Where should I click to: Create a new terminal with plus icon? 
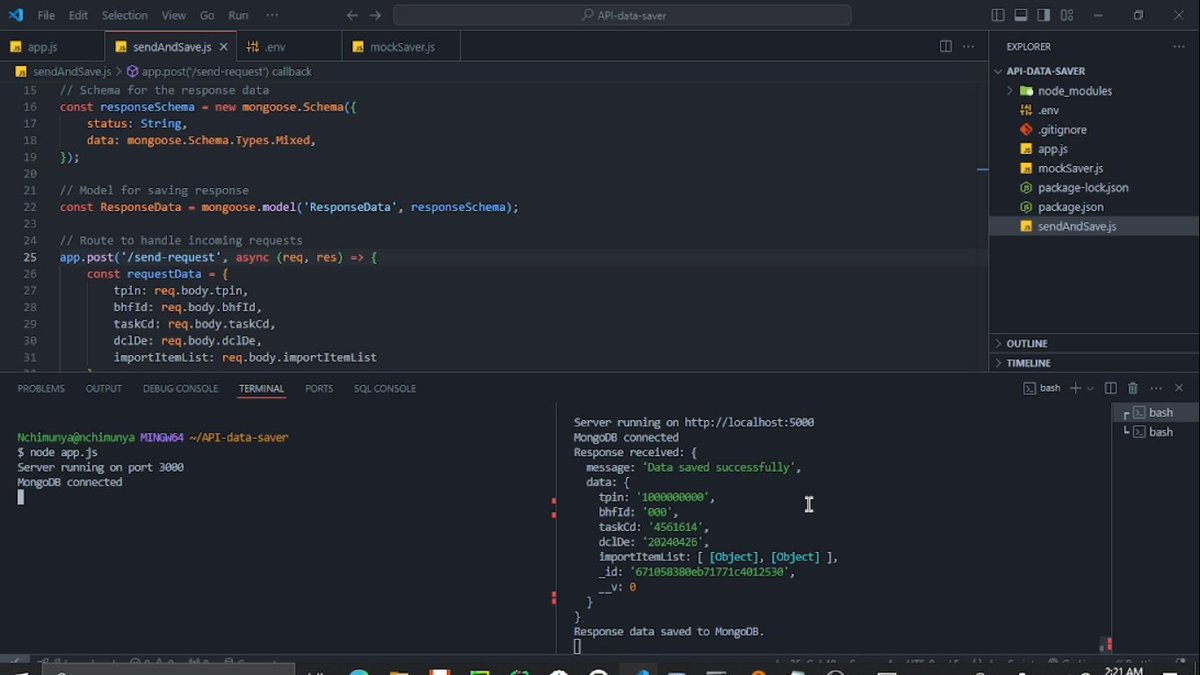[x=1075, y=388]
